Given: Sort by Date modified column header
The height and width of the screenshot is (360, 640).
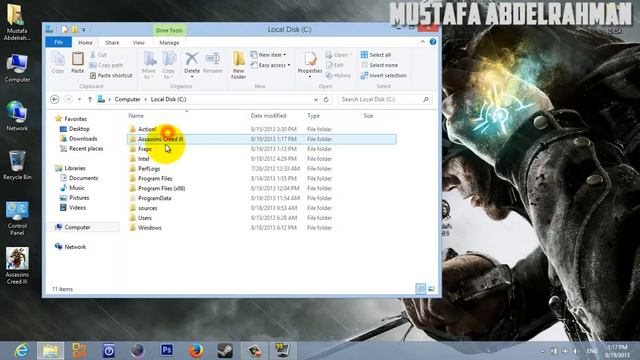Looking at the screenshot, I should [268, 116].
